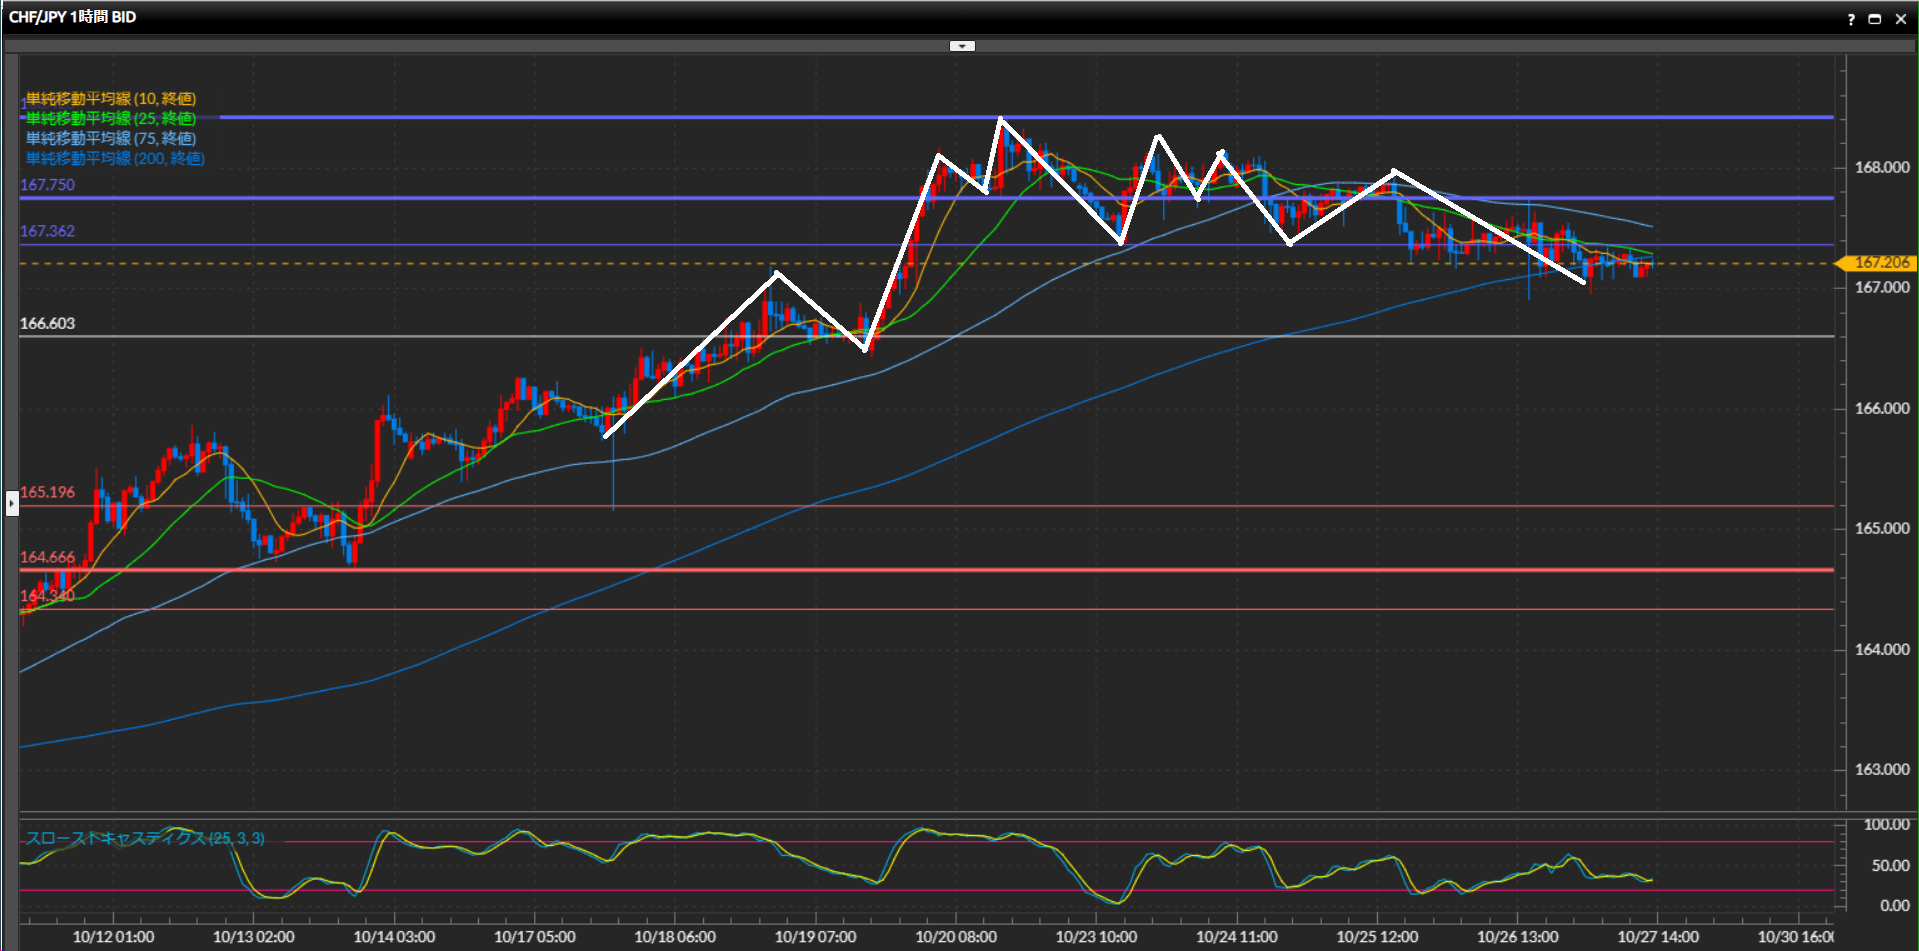
Task: Click the 10/26 13:00 time axis label
Action: click(1518, 937)
